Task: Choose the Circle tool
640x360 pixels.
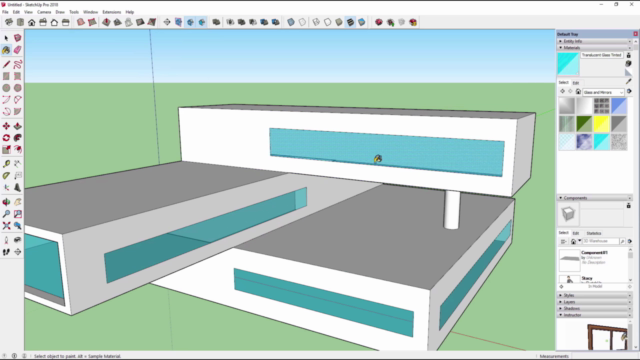Action: (6, 88)
